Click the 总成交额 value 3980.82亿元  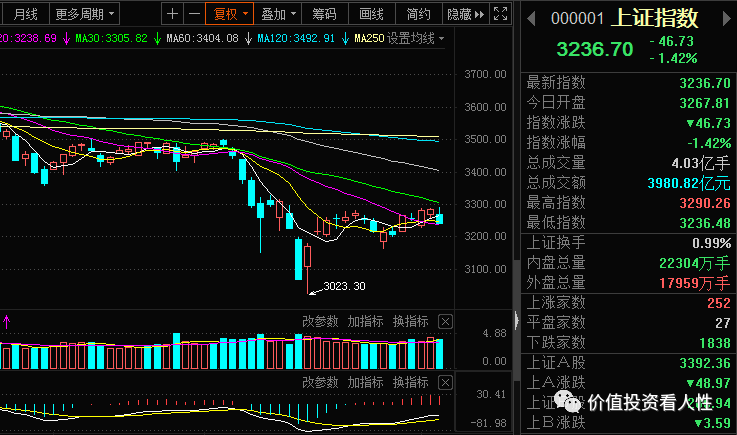[x=689, y=183]
